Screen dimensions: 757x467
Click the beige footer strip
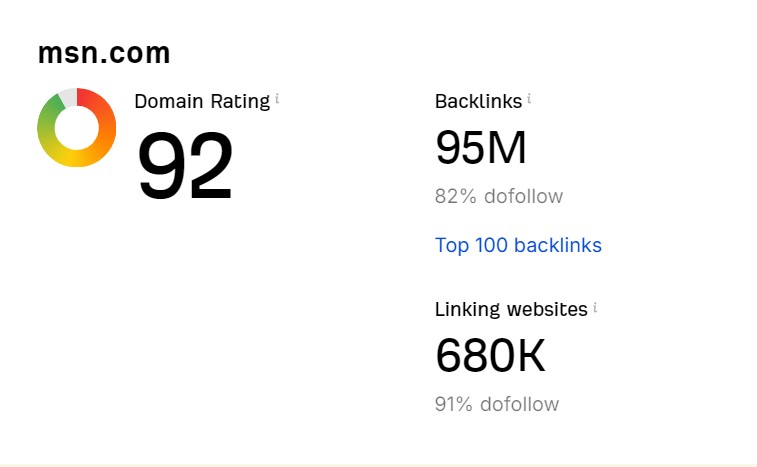tap(378, 465)
